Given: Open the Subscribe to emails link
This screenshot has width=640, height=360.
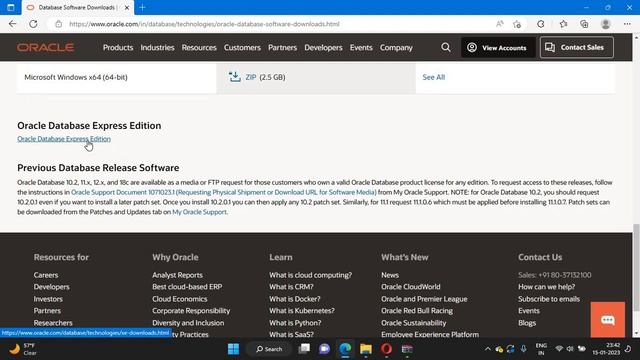Looking at the screenshot, I should [x=549, y=299].
